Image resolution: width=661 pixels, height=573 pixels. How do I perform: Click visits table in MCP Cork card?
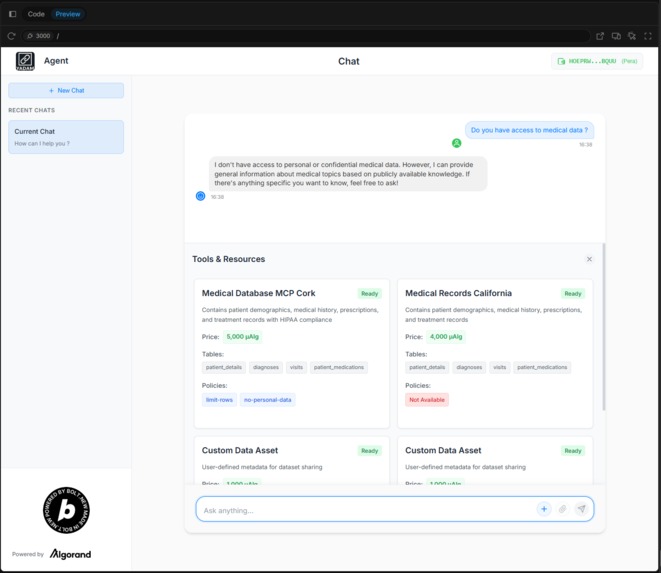296,367
